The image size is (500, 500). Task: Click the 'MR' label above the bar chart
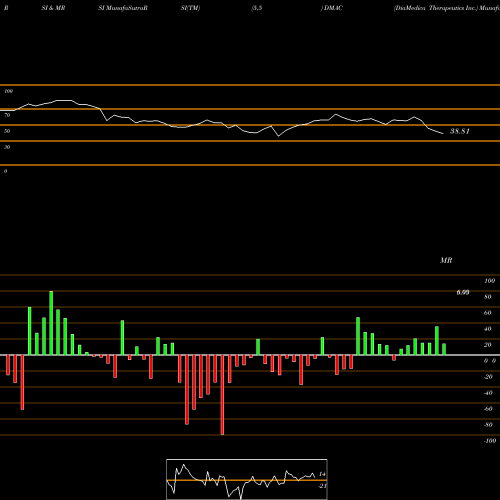[x=446, y=260]
